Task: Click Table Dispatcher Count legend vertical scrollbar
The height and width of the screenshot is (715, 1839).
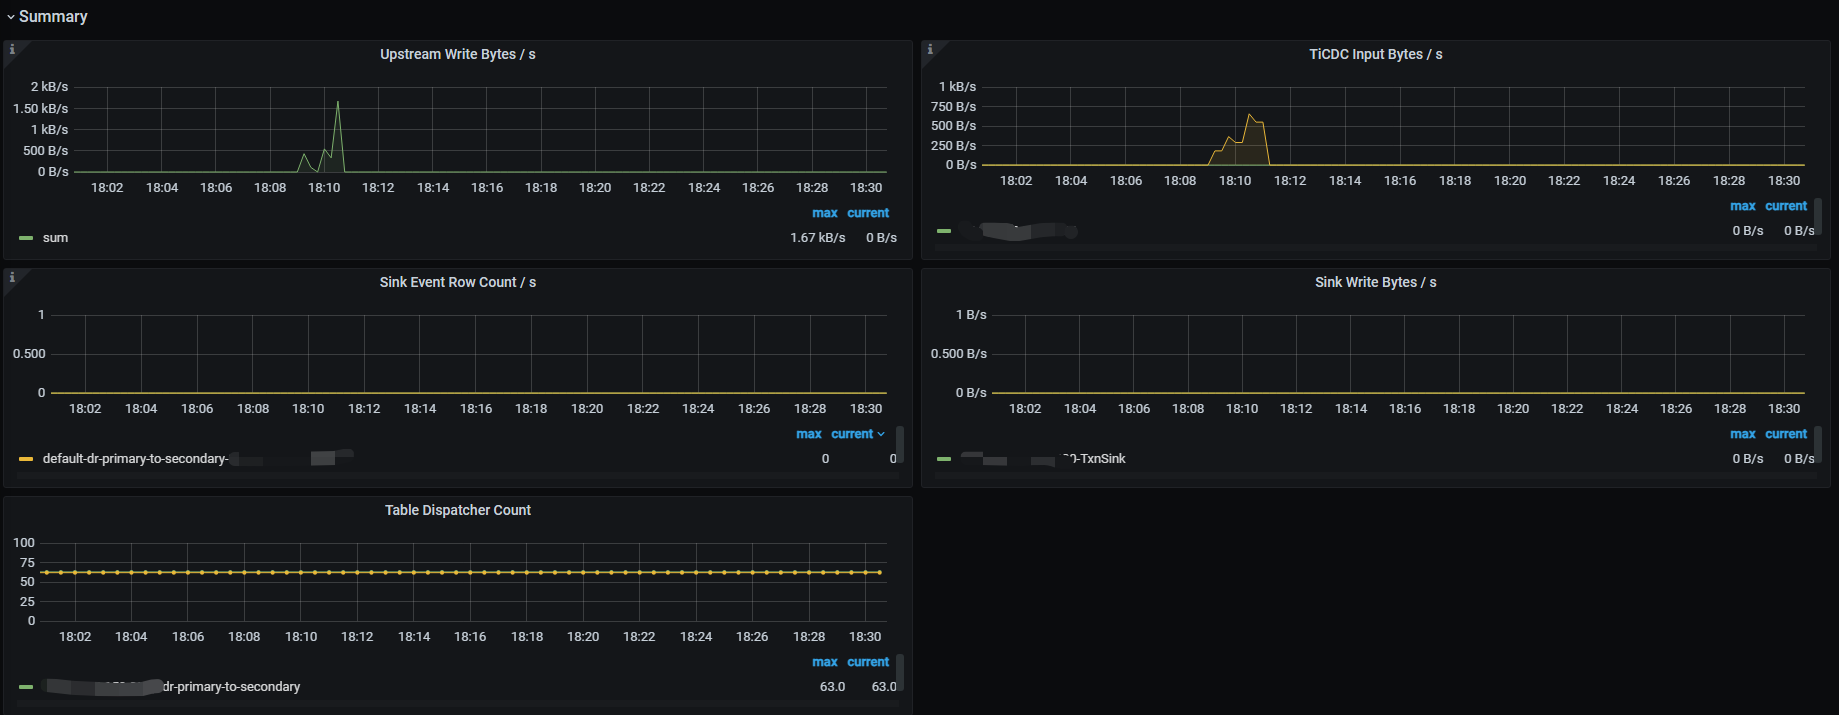Action: click(x=900, y=673)
